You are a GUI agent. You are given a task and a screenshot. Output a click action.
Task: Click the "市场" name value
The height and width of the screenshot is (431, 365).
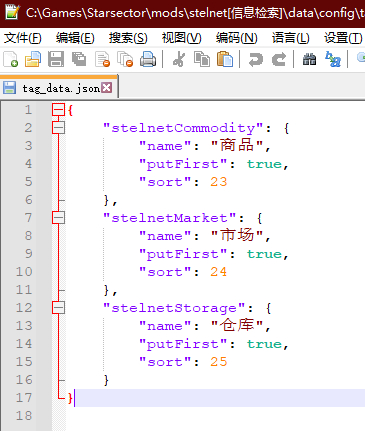click(237, 236)
